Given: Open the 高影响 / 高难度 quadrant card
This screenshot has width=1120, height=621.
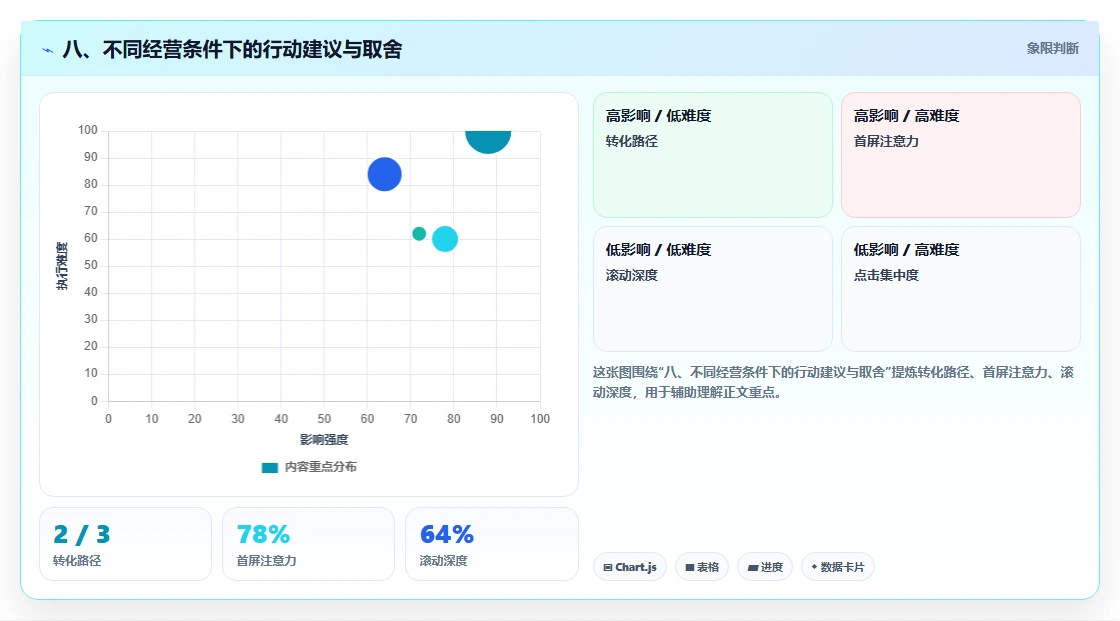Looking at the screenshot, I should coord(961,155).
